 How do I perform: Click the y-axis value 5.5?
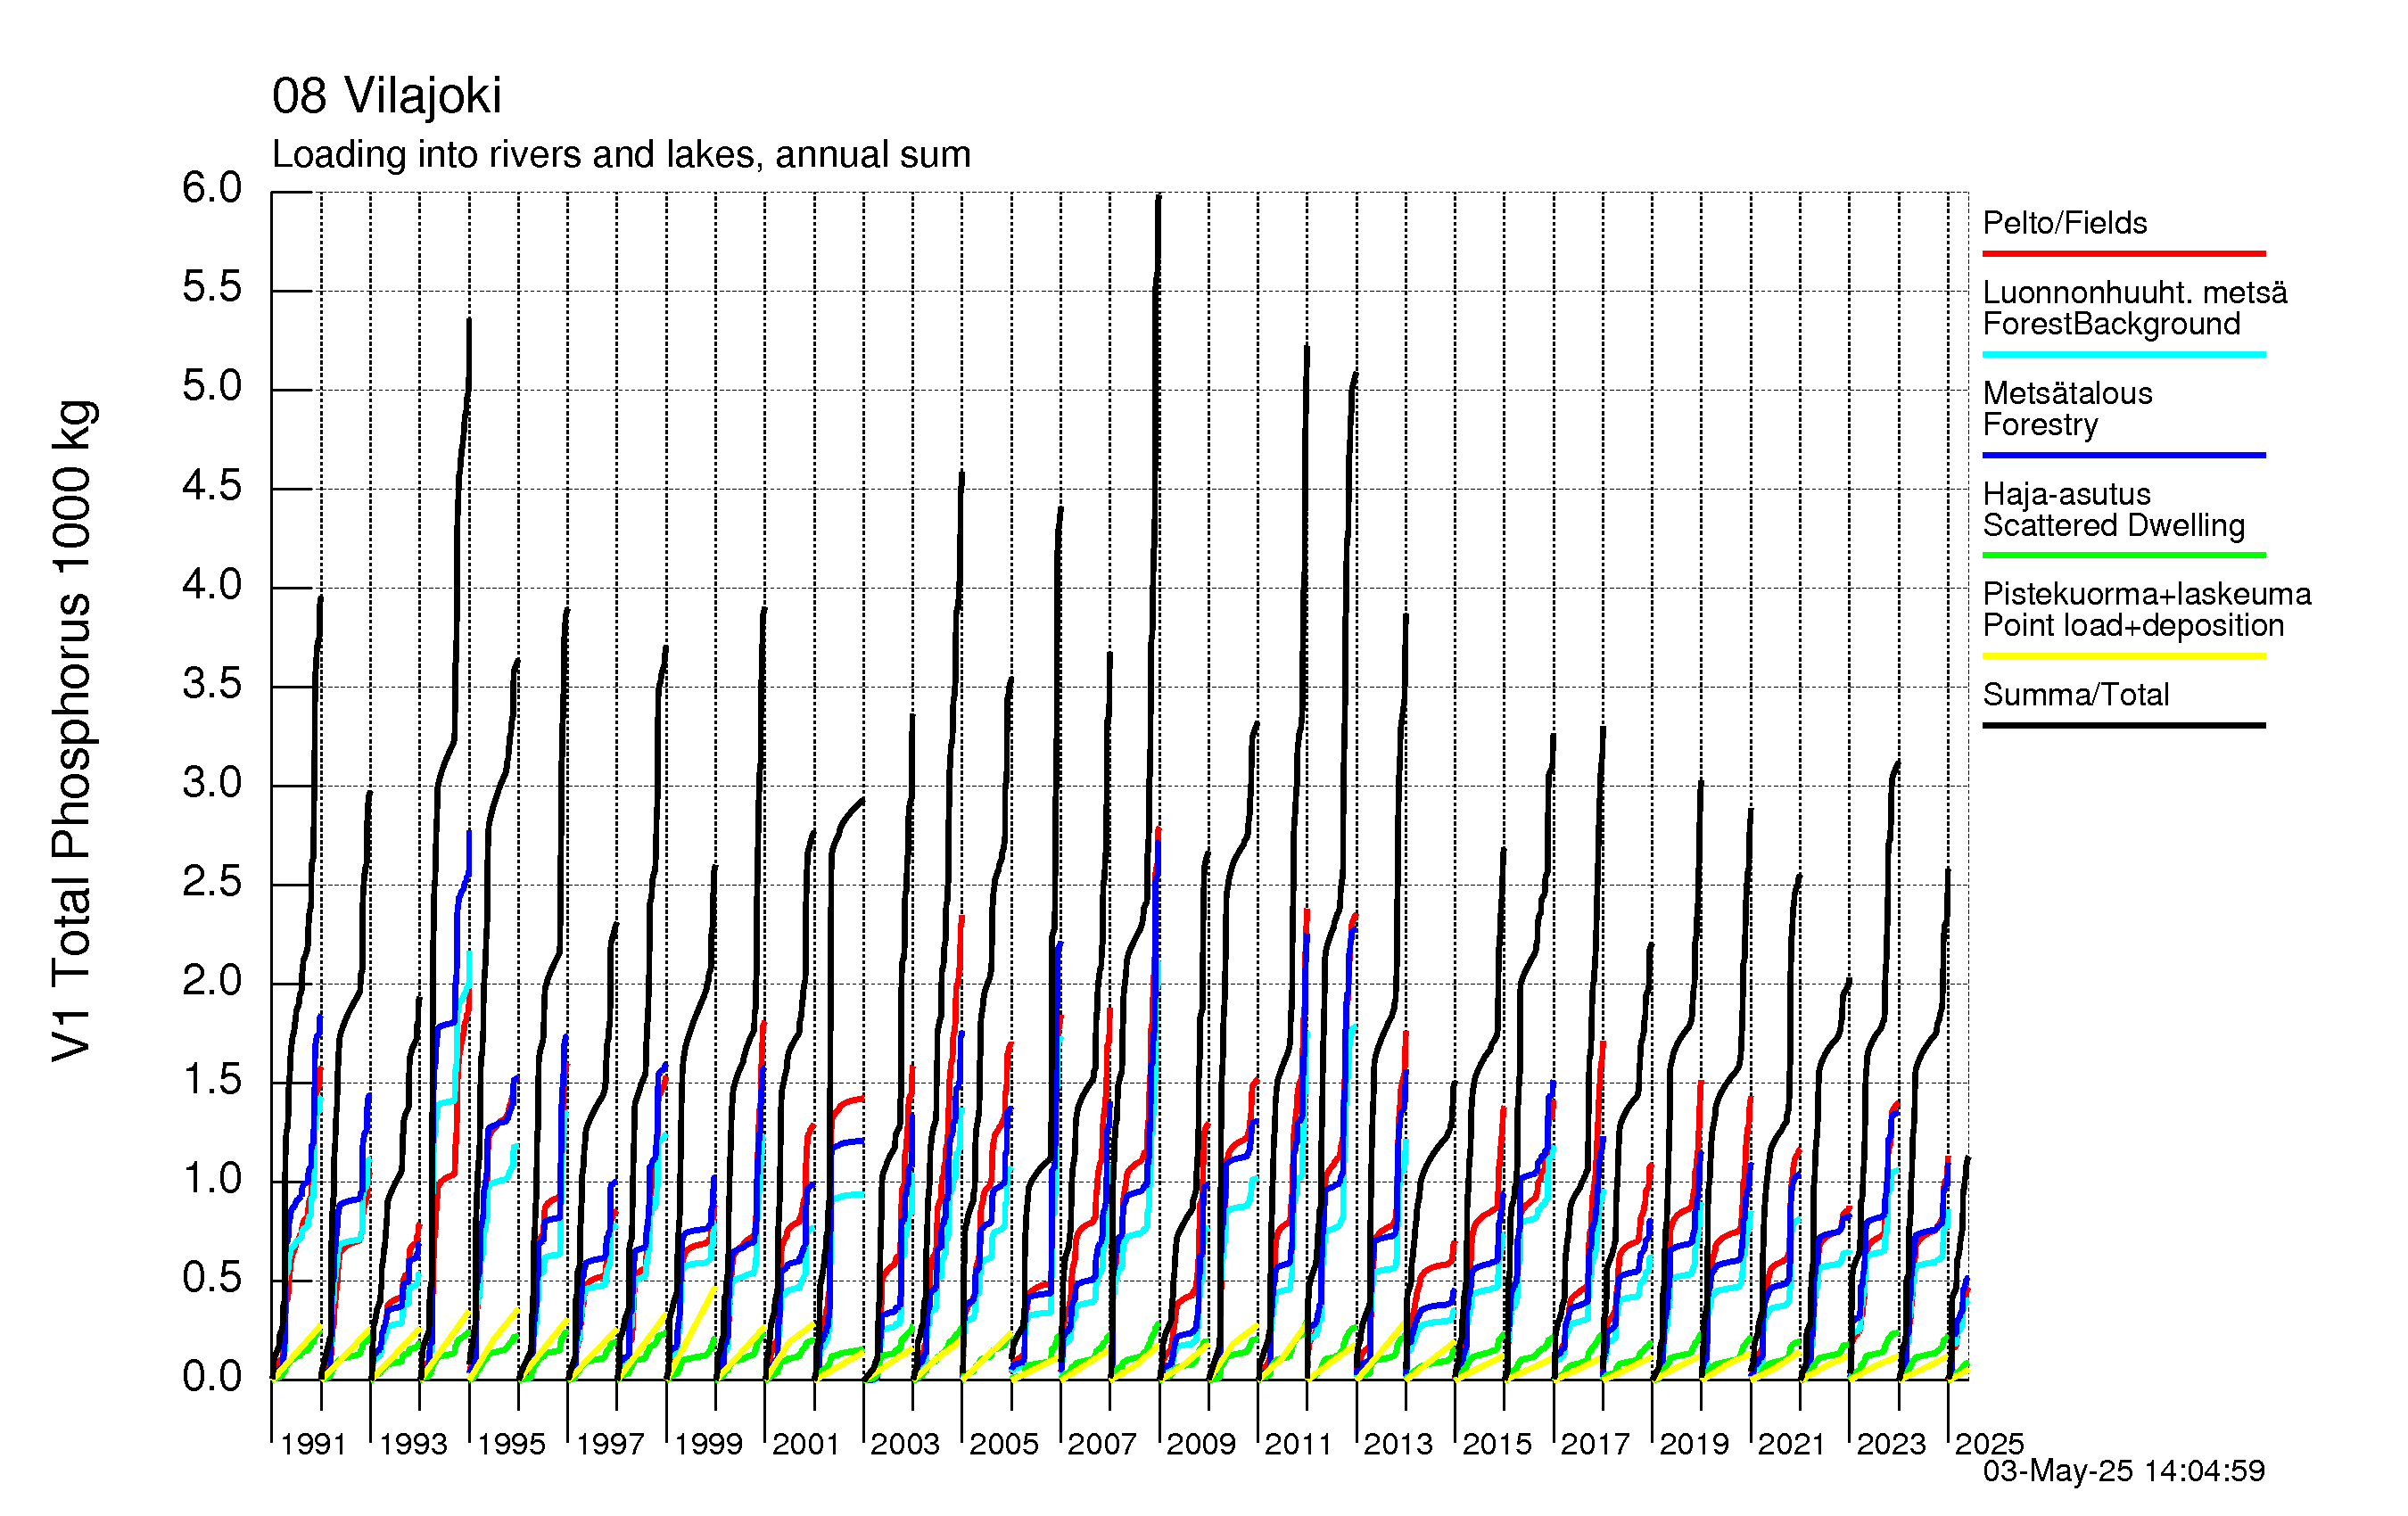click(x=212, y=288)
